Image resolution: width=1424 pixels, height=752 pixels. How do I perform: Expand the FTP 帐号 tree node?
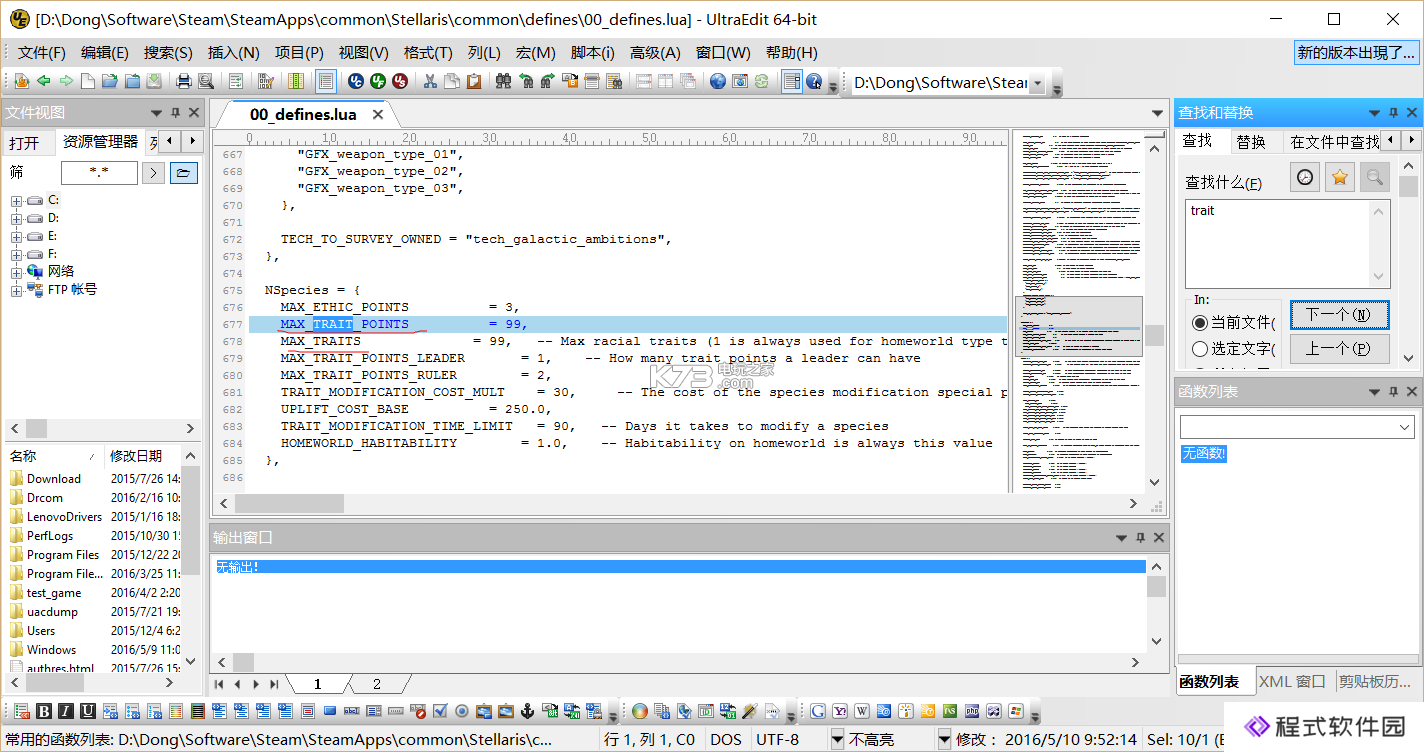pos(16,291)
